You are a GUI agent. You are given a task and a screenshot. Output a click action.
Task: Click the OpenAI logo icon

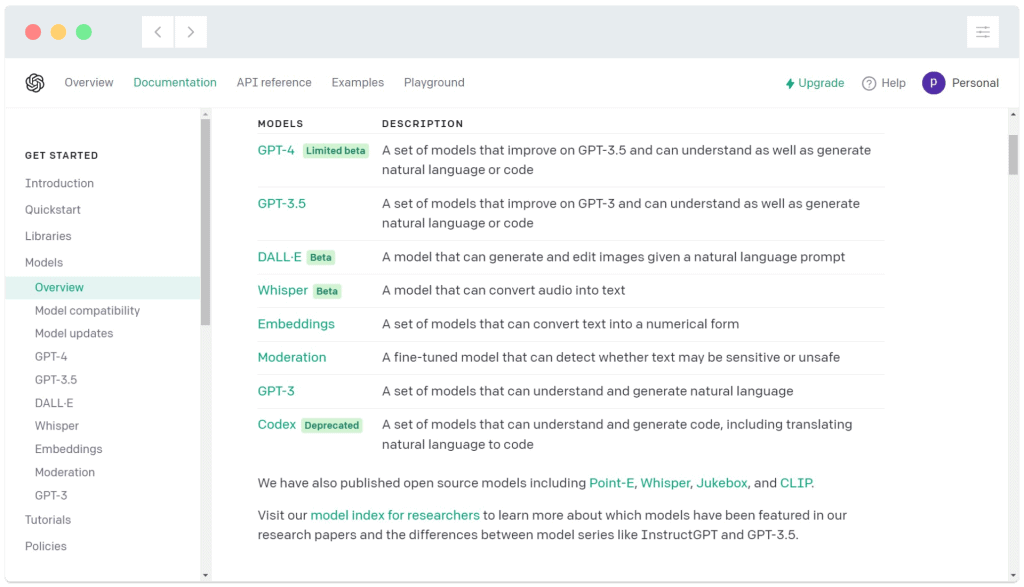[35, 83]
